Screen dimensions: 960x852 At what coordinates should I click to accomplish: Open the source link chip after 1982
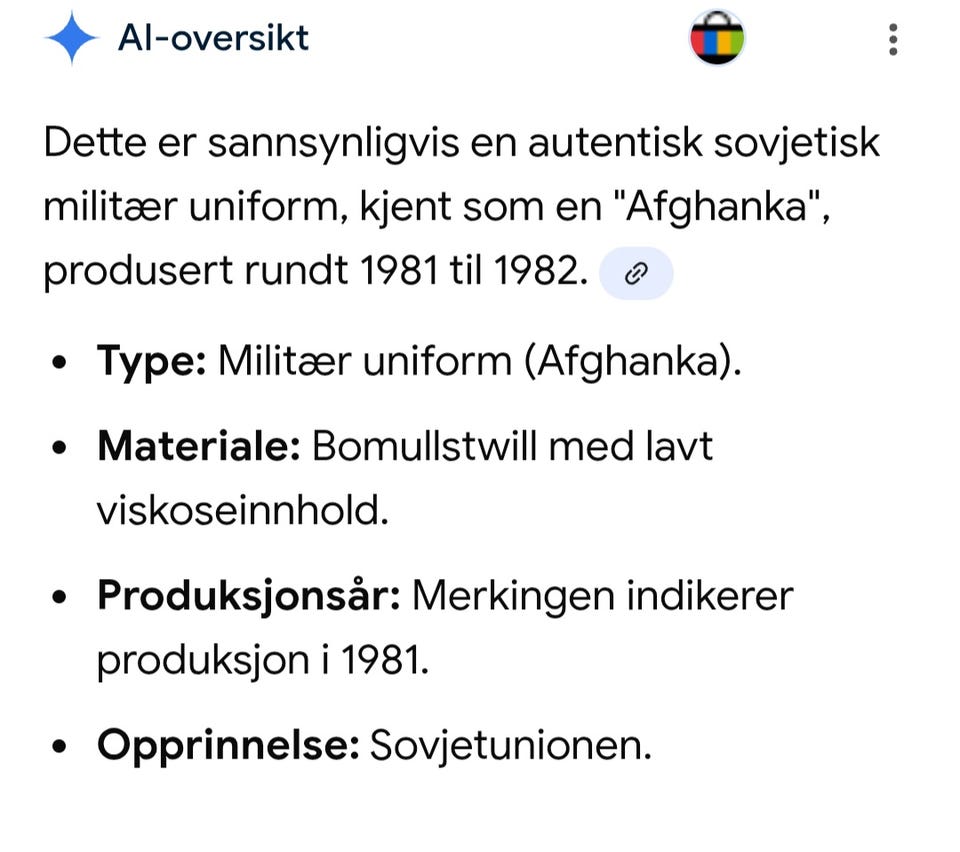coord(636,274)
